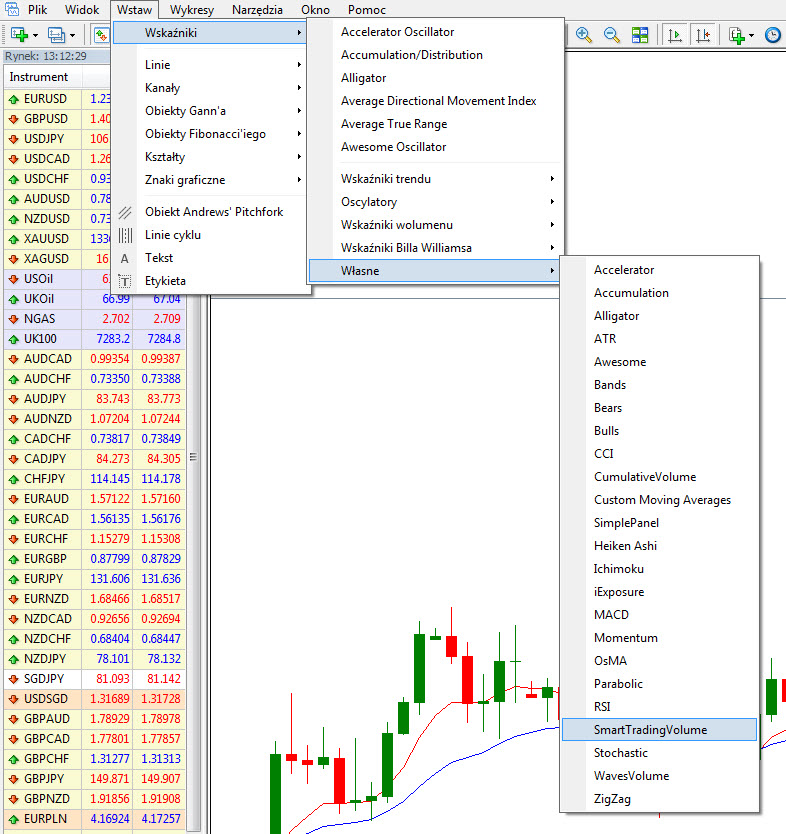Viewport: 786px width, 834px height.
Task: Click EURUSD up-arrow icon
Action: click(14, 99)
